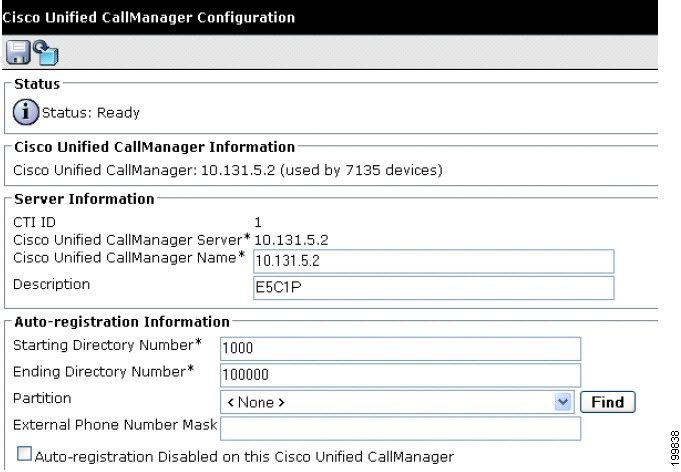Click the Find button beside Partition

(608, 402)
